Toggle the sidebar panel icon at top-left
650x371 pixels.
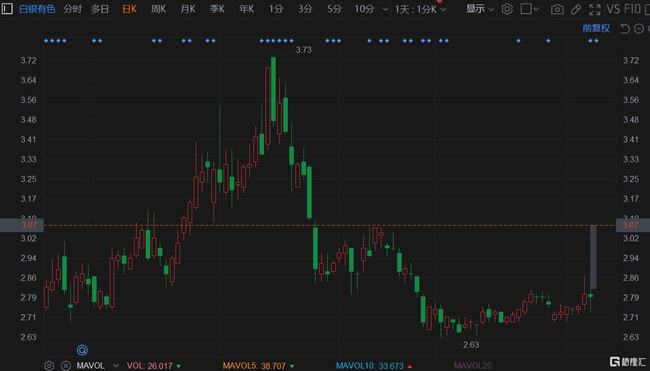coord(7,9)
